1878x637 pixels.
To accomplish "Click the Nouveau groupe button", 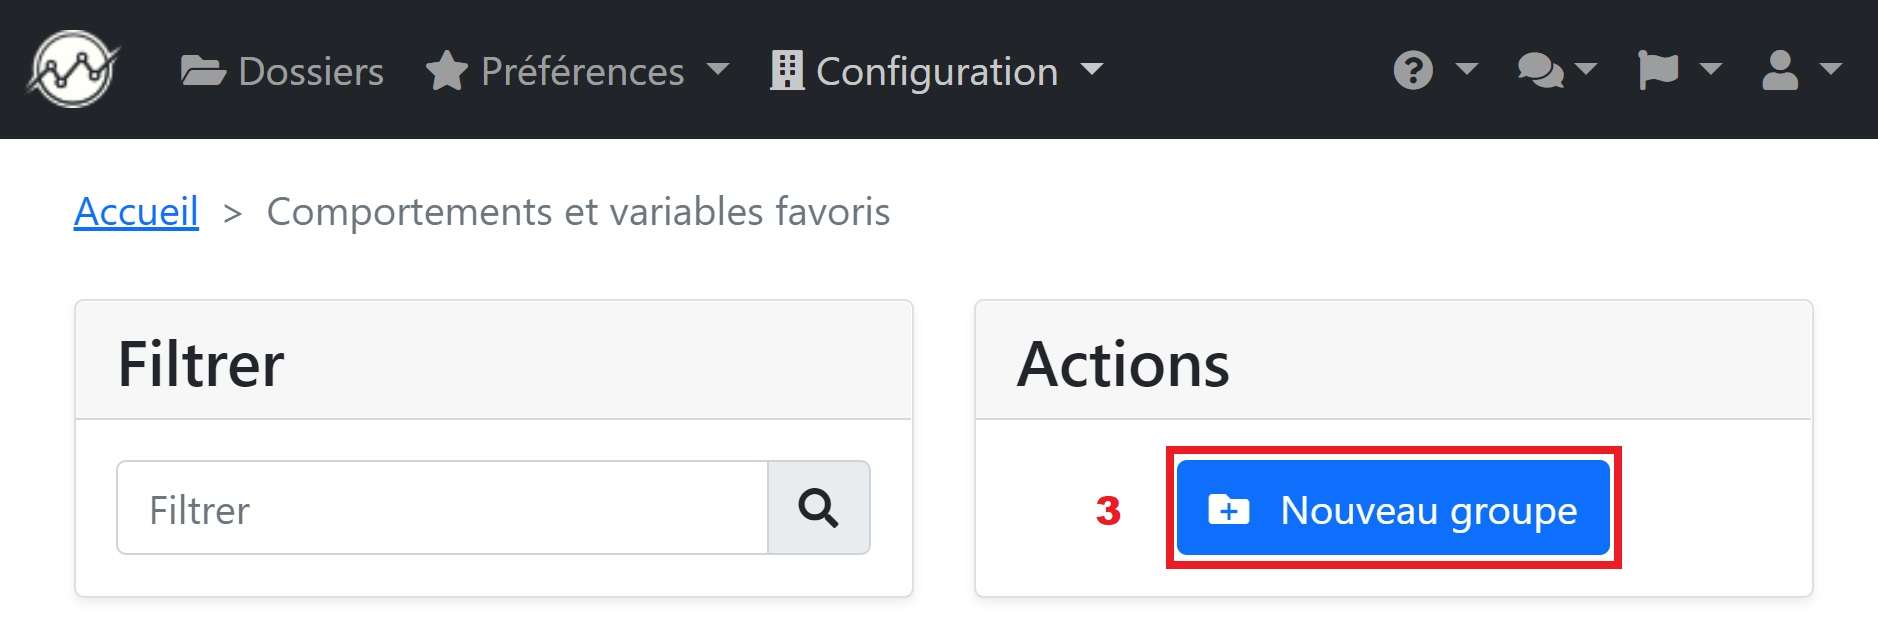I will pyautogui.click(x=1393, y=508).
